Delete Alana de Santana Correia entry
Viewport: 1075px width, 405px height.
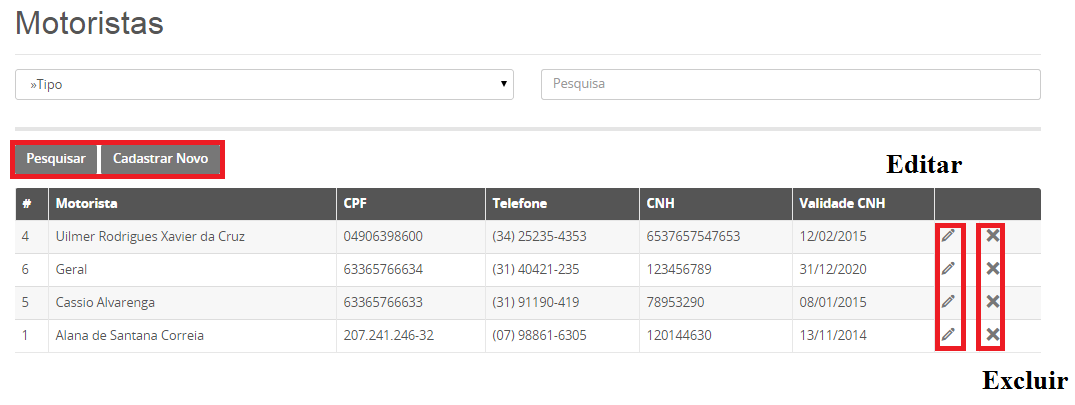coord(993,334)
